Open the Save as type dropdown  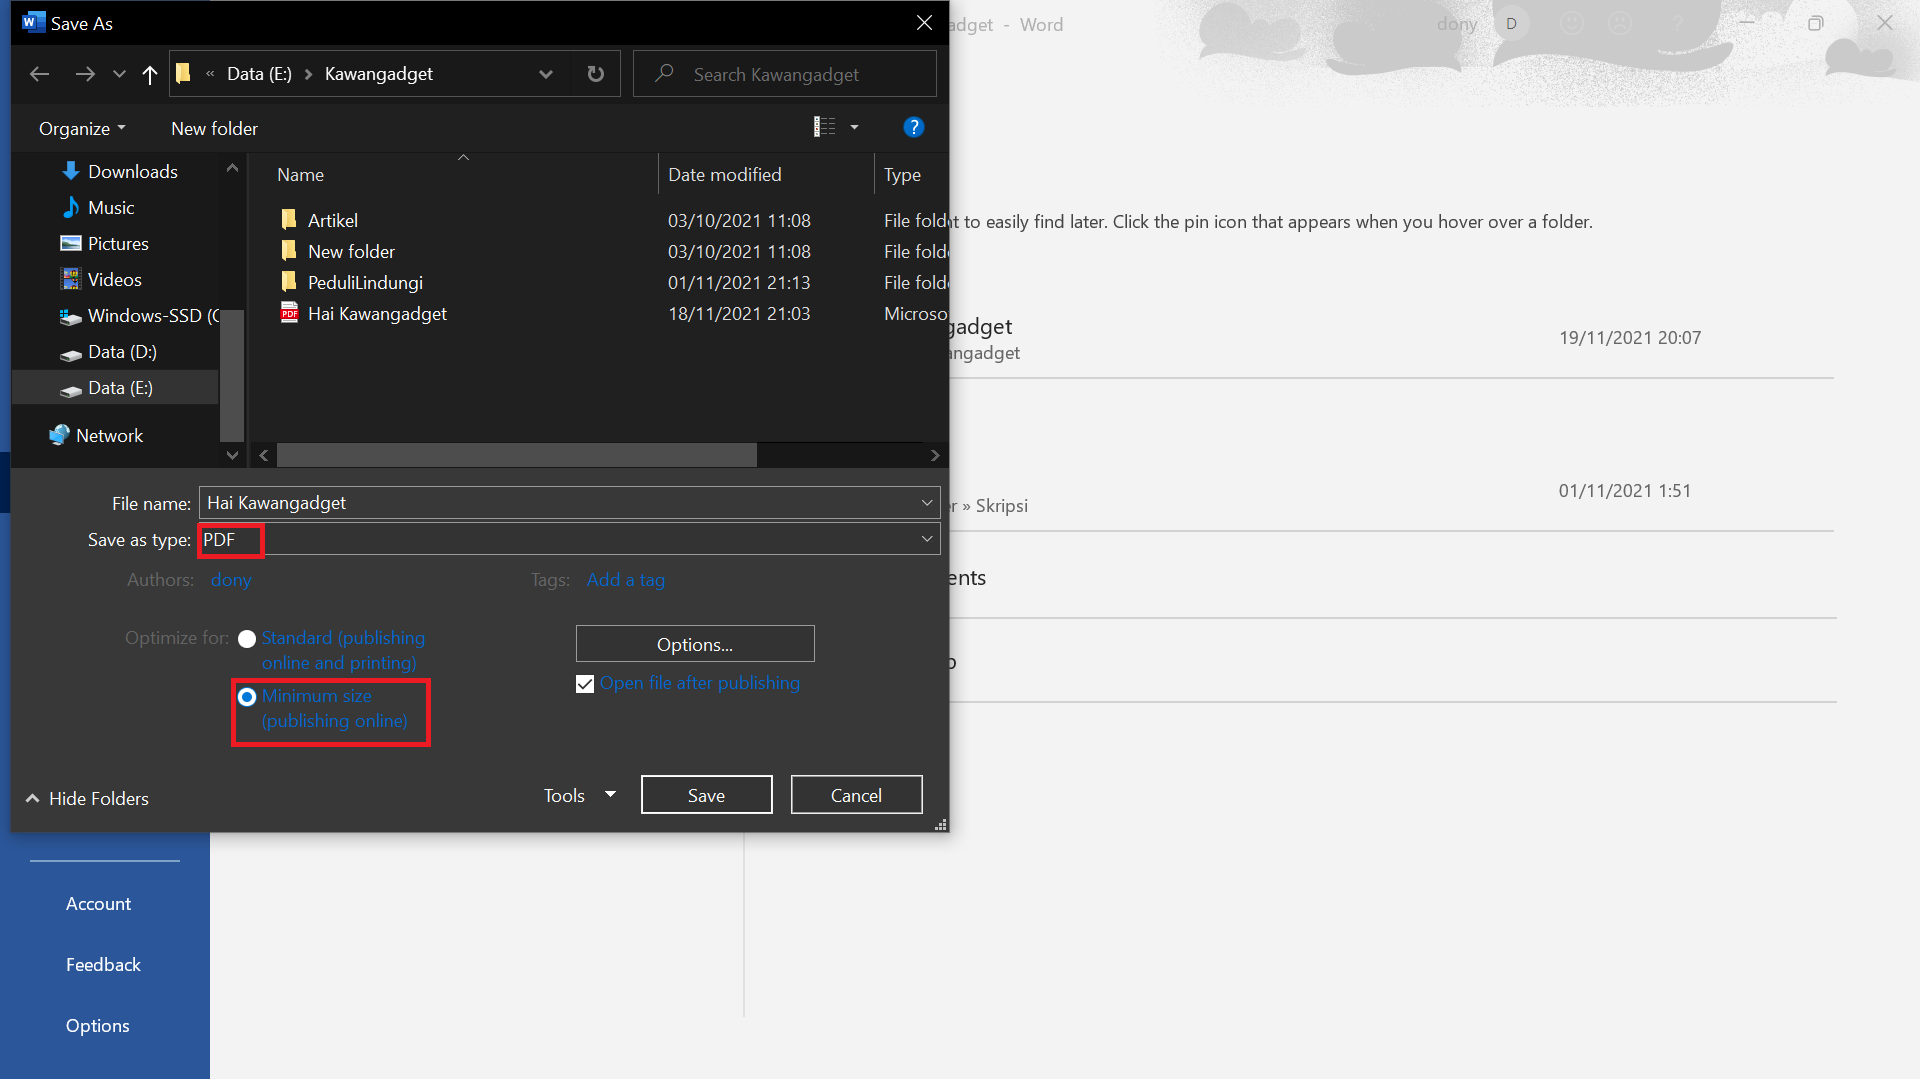(569, 539)
